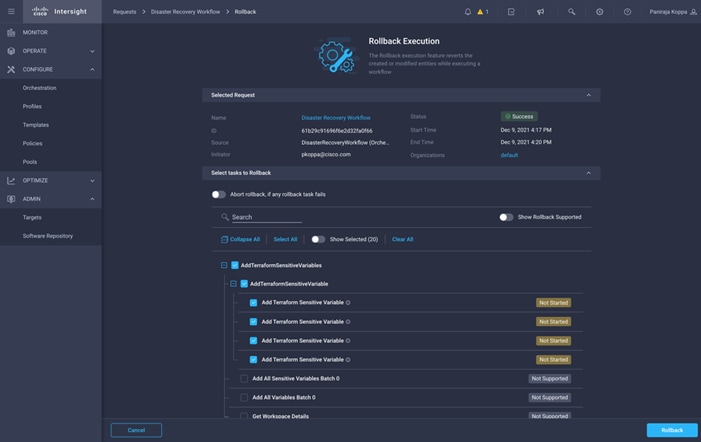Check Add All Variables Batch 0 checkbox
The width and height of the screenshot is (701, 442).
(244, 397)
